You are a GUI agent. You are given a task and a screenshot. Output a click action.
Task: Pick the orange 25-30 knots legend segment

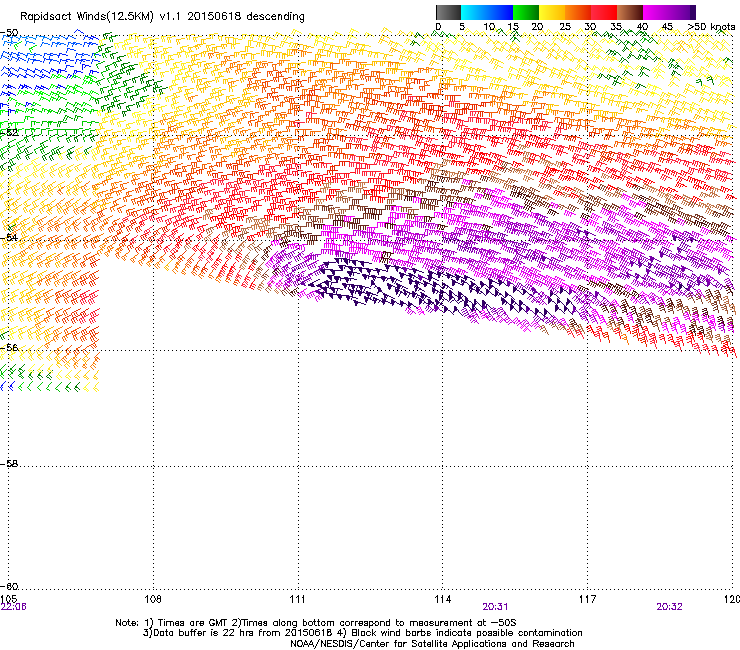click(578, 12)
